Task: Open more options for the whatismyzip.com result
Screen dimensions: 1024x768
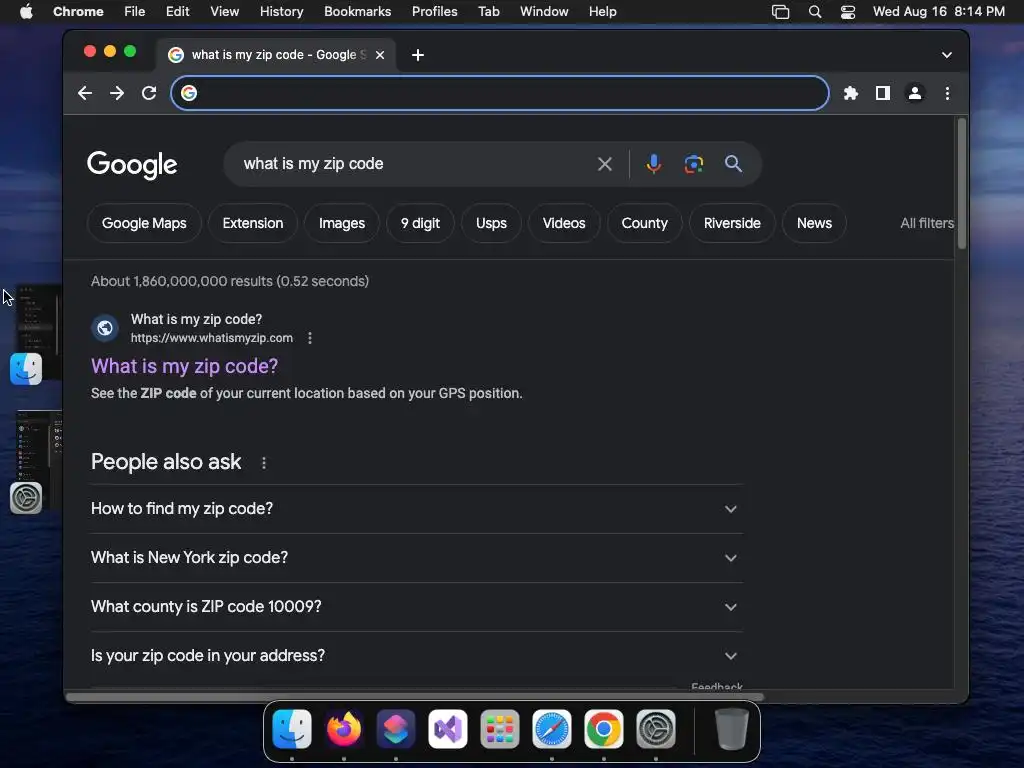Action: tap(310, 338)
